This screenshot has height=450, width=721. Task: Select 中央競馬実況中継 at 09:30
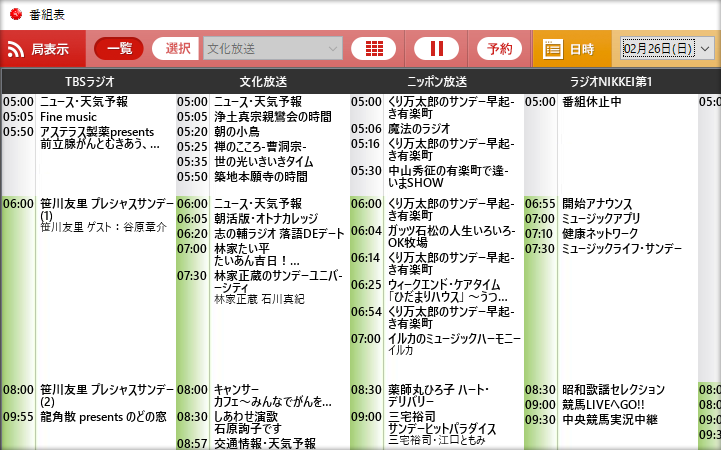[x=610, y=419]
